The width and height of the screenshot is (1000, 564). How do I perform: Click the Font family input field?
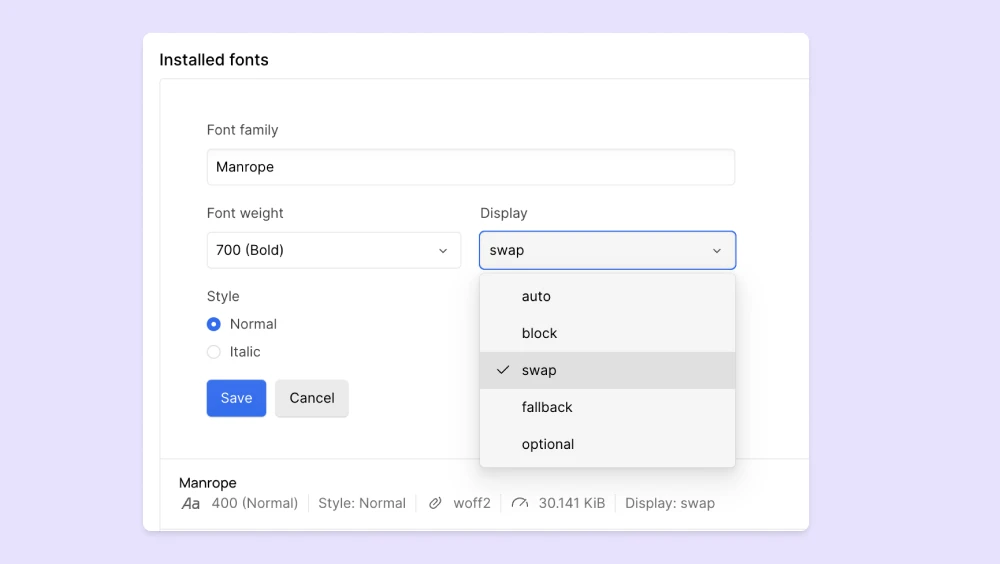coord(471,167)
